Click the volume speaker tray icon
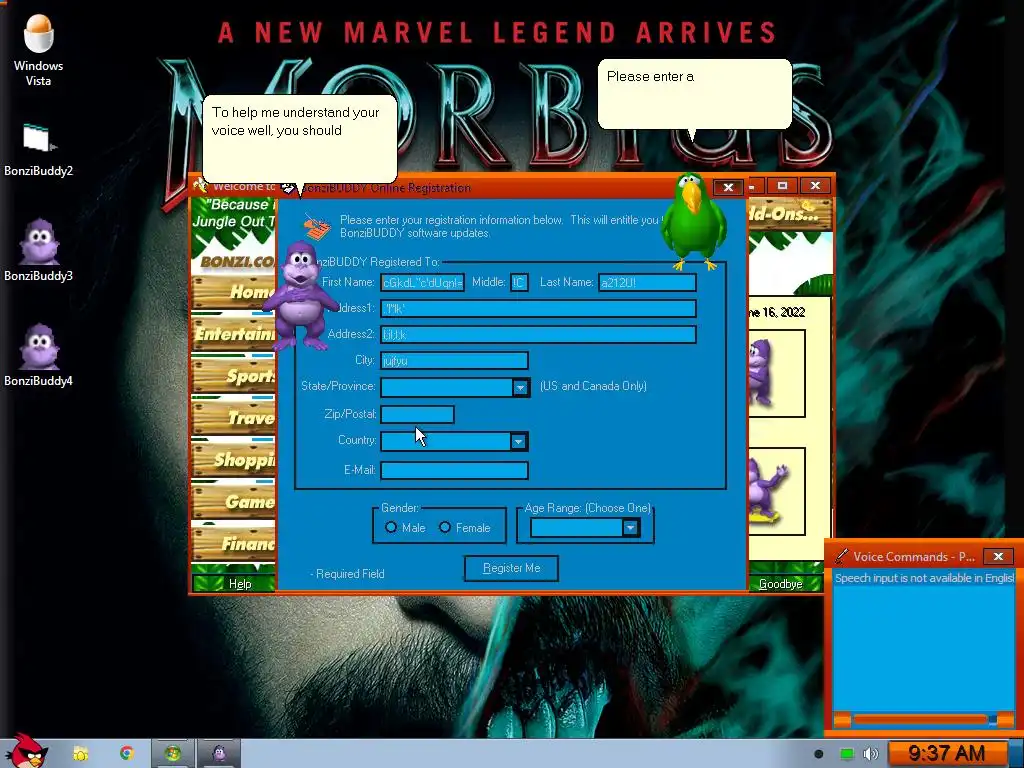This screenshot has width=1024, height=768. pos(871,754)
